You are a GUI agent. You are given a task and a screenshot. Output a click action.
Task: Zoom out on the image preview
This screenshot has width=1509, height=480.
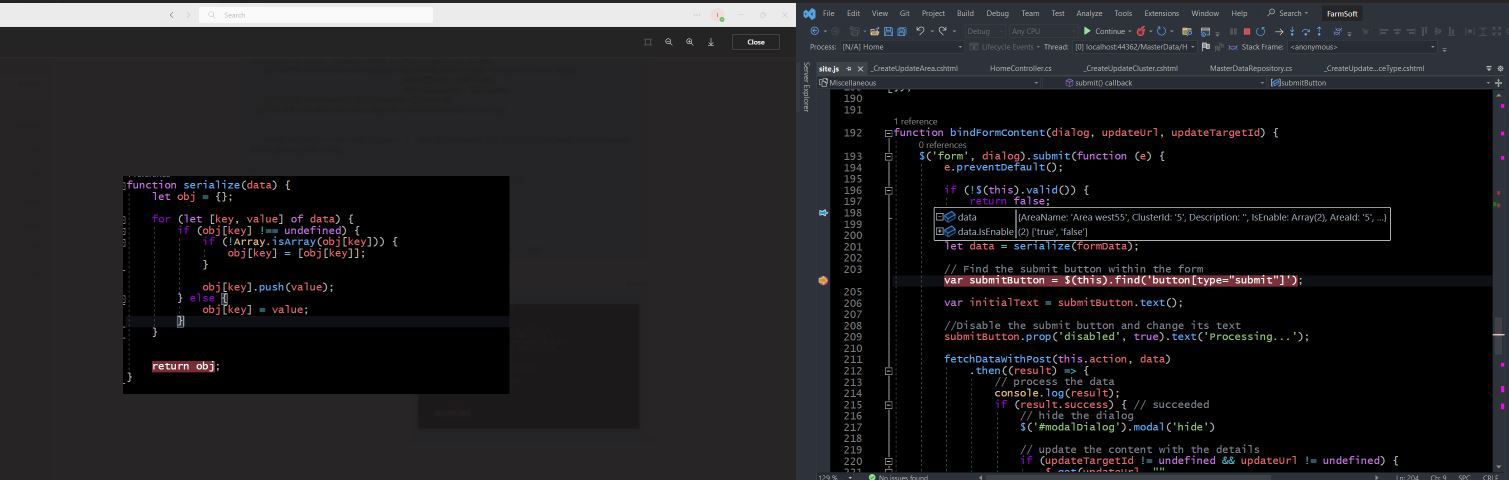(669, 42)
